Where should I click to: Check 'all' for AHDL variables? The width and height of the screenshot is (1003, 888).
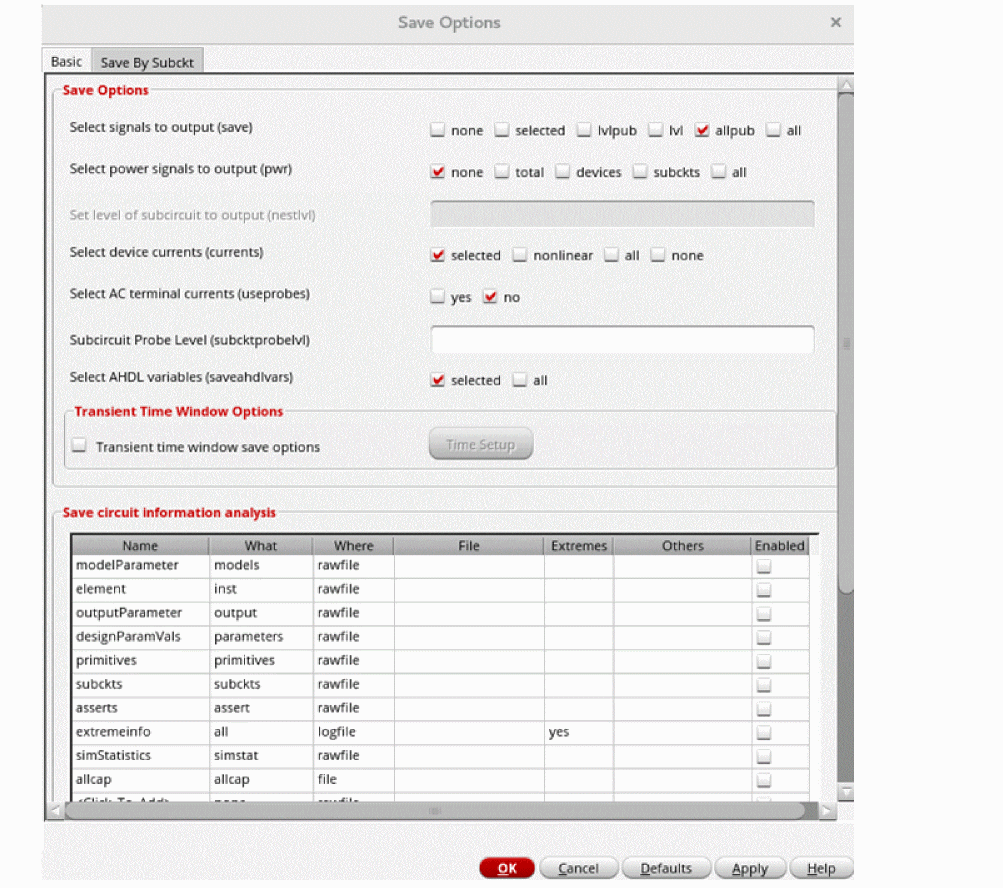[520, 380]
